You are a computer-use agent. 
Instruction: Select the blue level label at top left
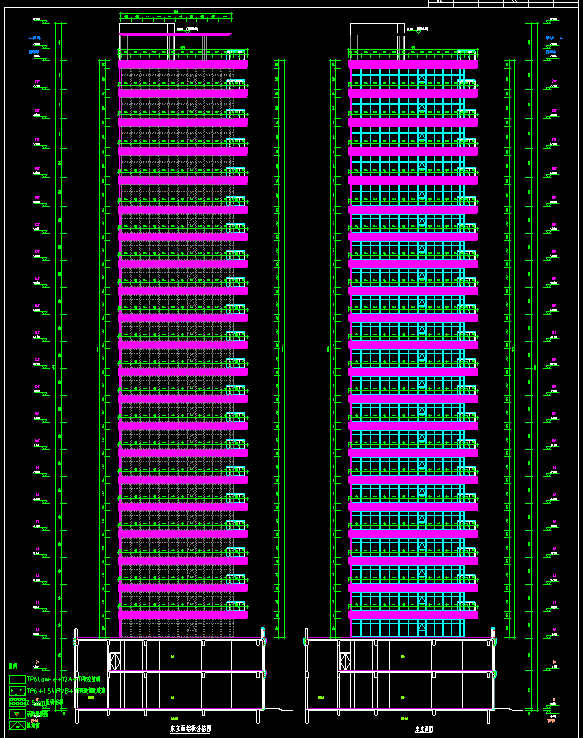[x=35, y=38]
